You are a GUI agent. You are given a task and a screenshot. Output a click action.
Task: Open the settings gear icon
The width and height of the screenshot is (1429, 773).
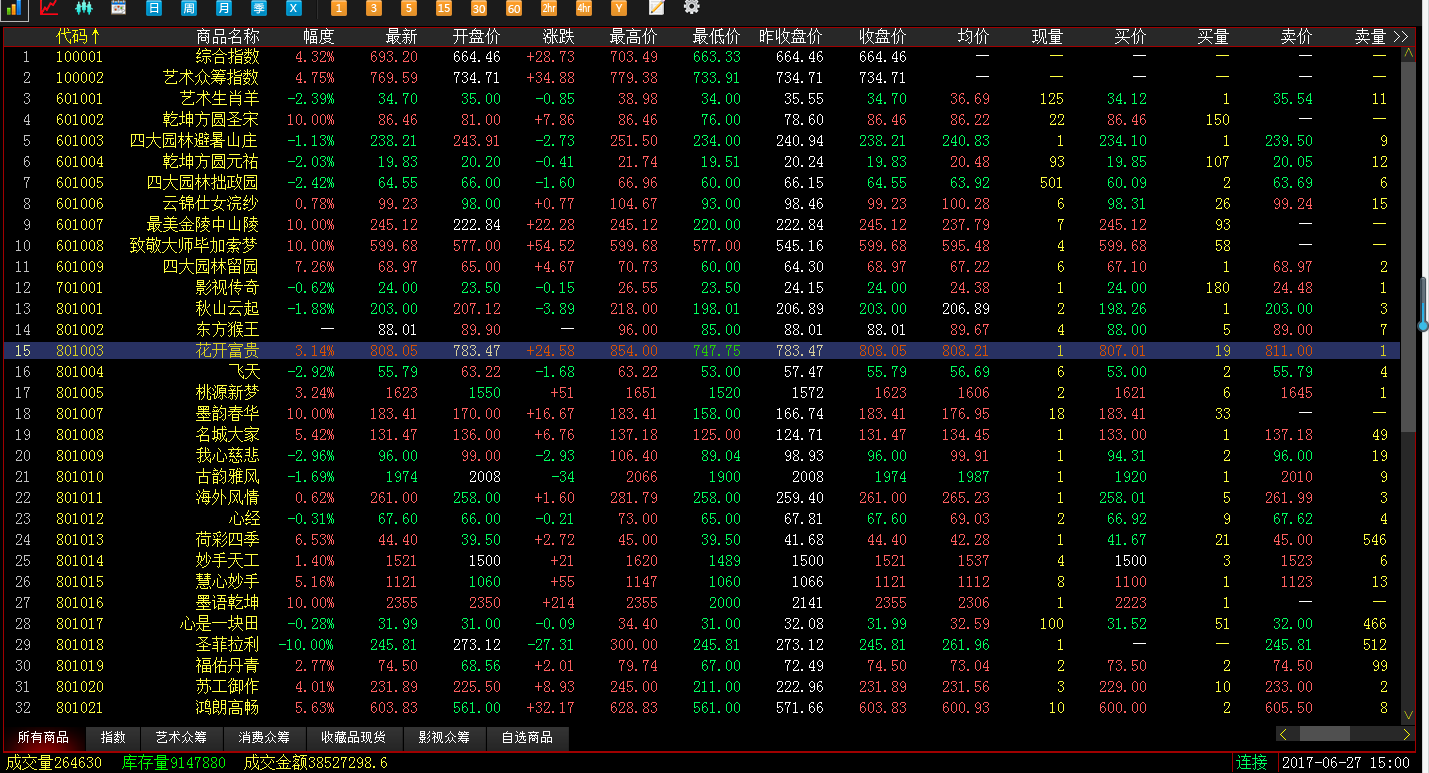(x=691, y=8)
